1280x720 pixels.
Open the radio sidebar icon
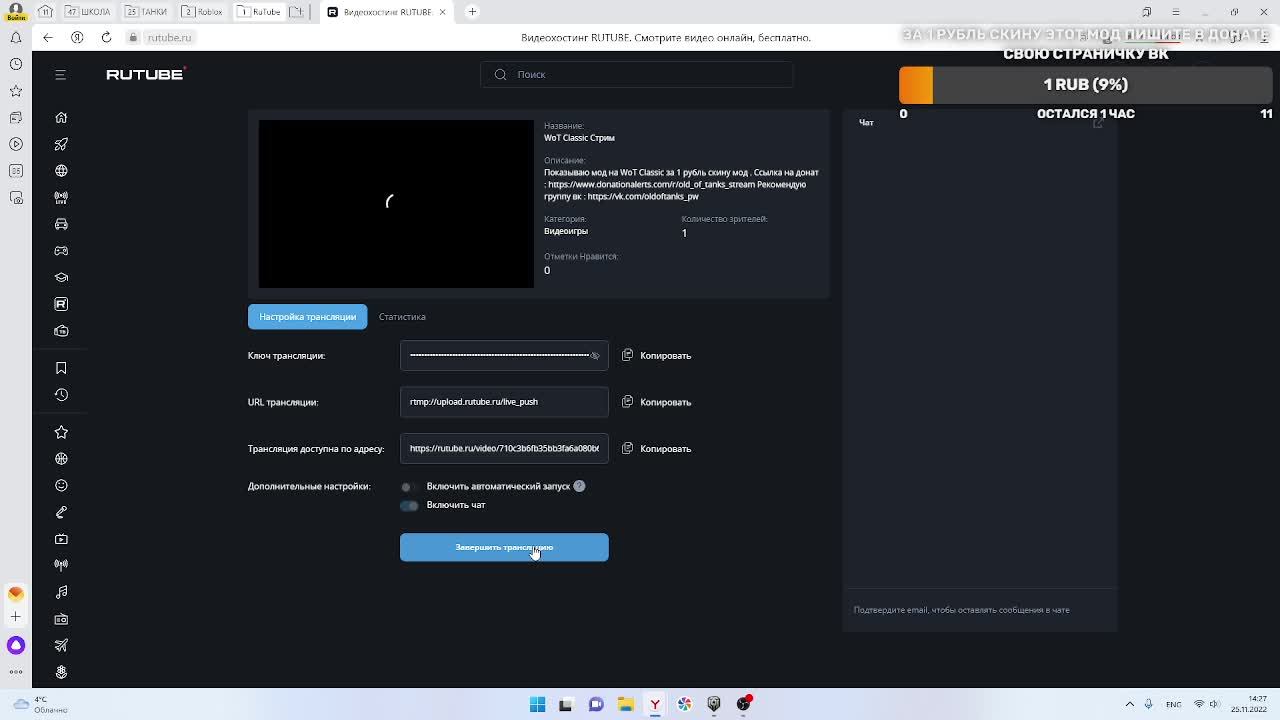(x=61, y=619)
